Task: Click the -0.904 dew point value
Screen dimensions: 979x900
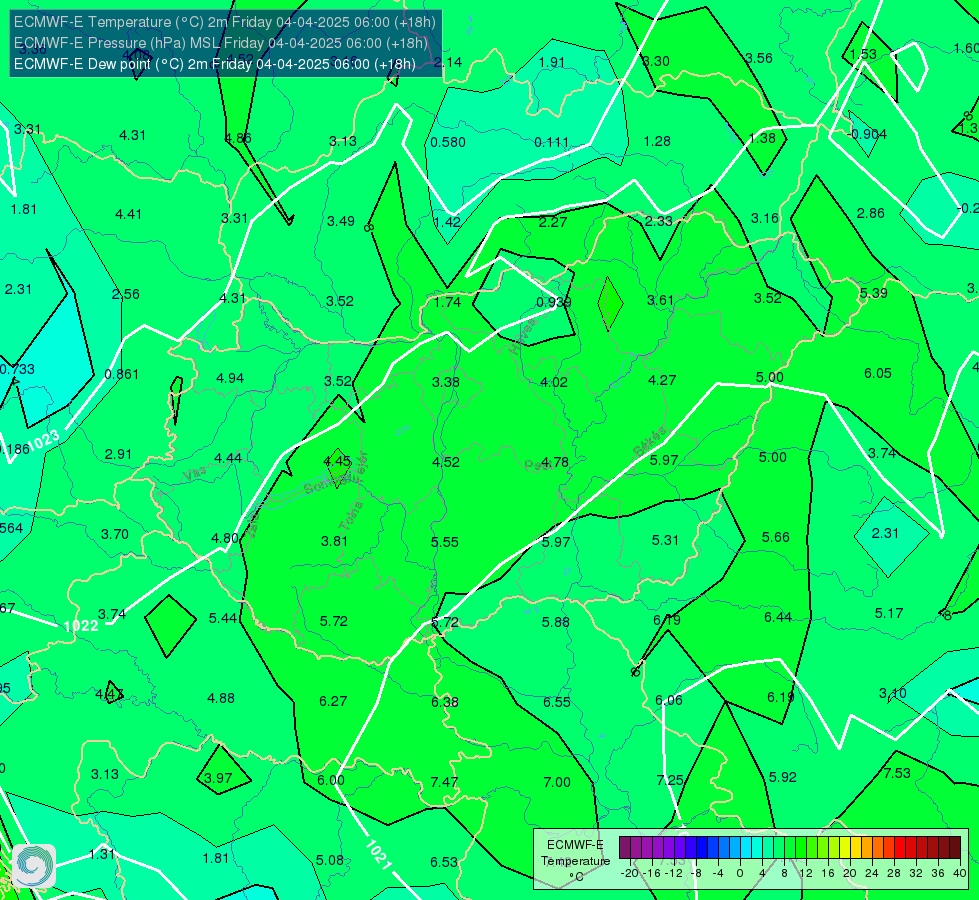Action: [867, 134]
